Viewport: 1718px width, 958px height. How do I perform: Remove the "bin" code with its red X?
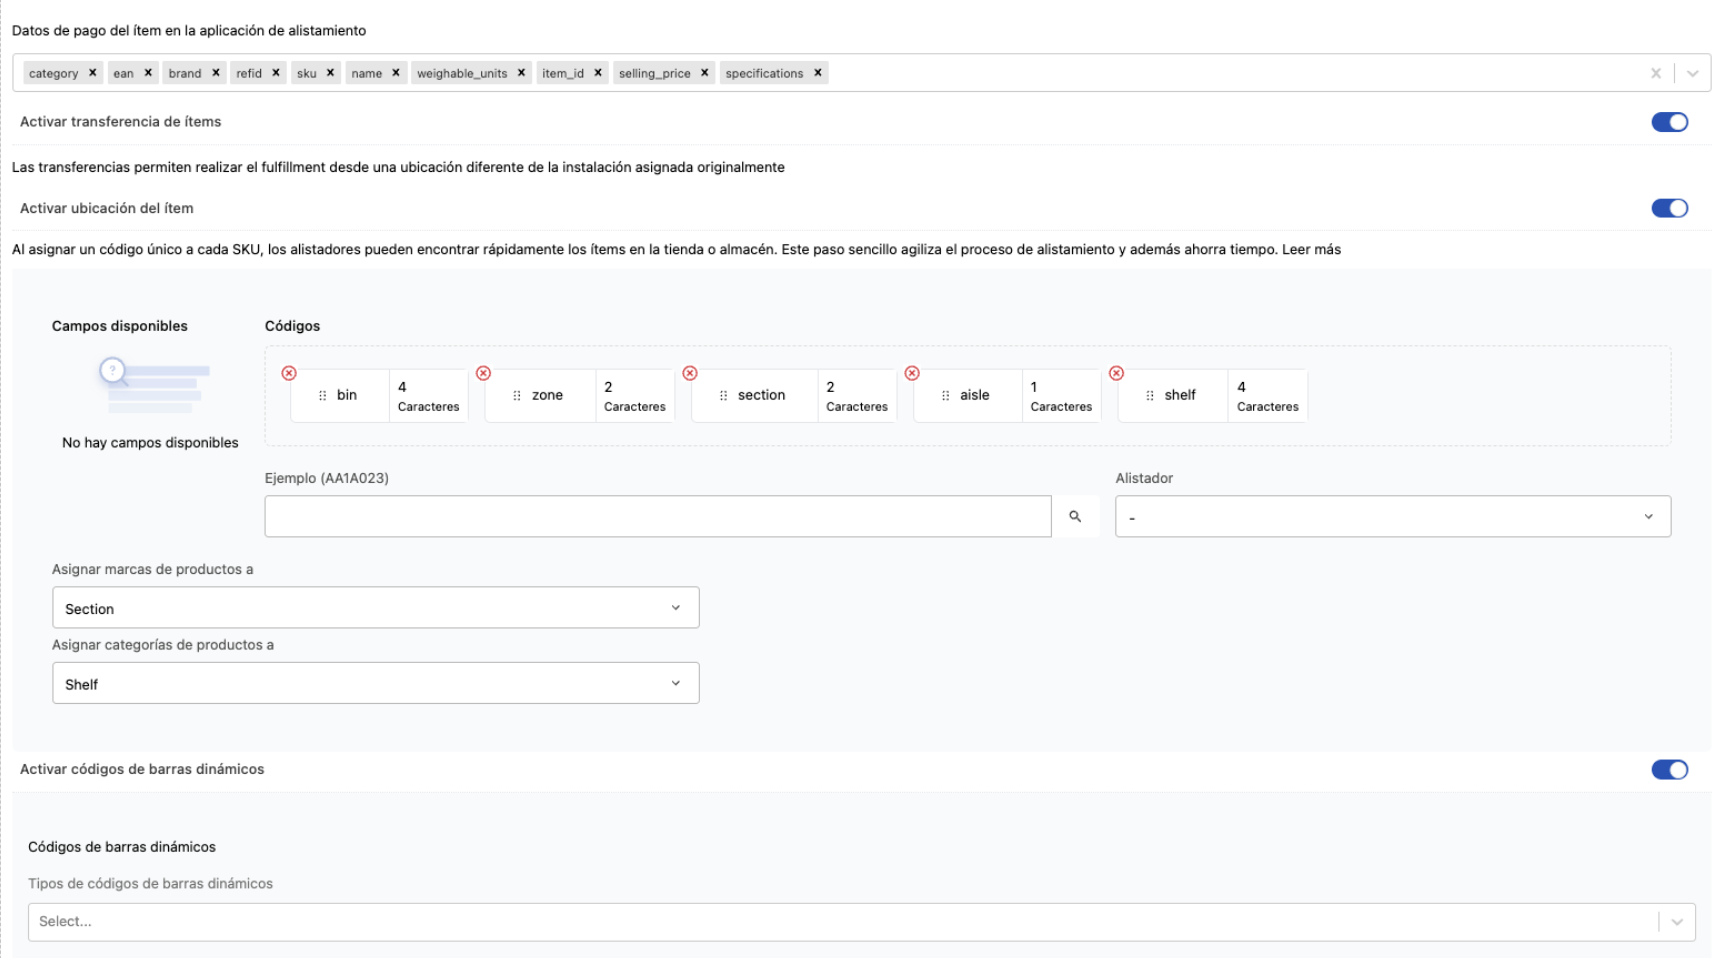(288, 373)
